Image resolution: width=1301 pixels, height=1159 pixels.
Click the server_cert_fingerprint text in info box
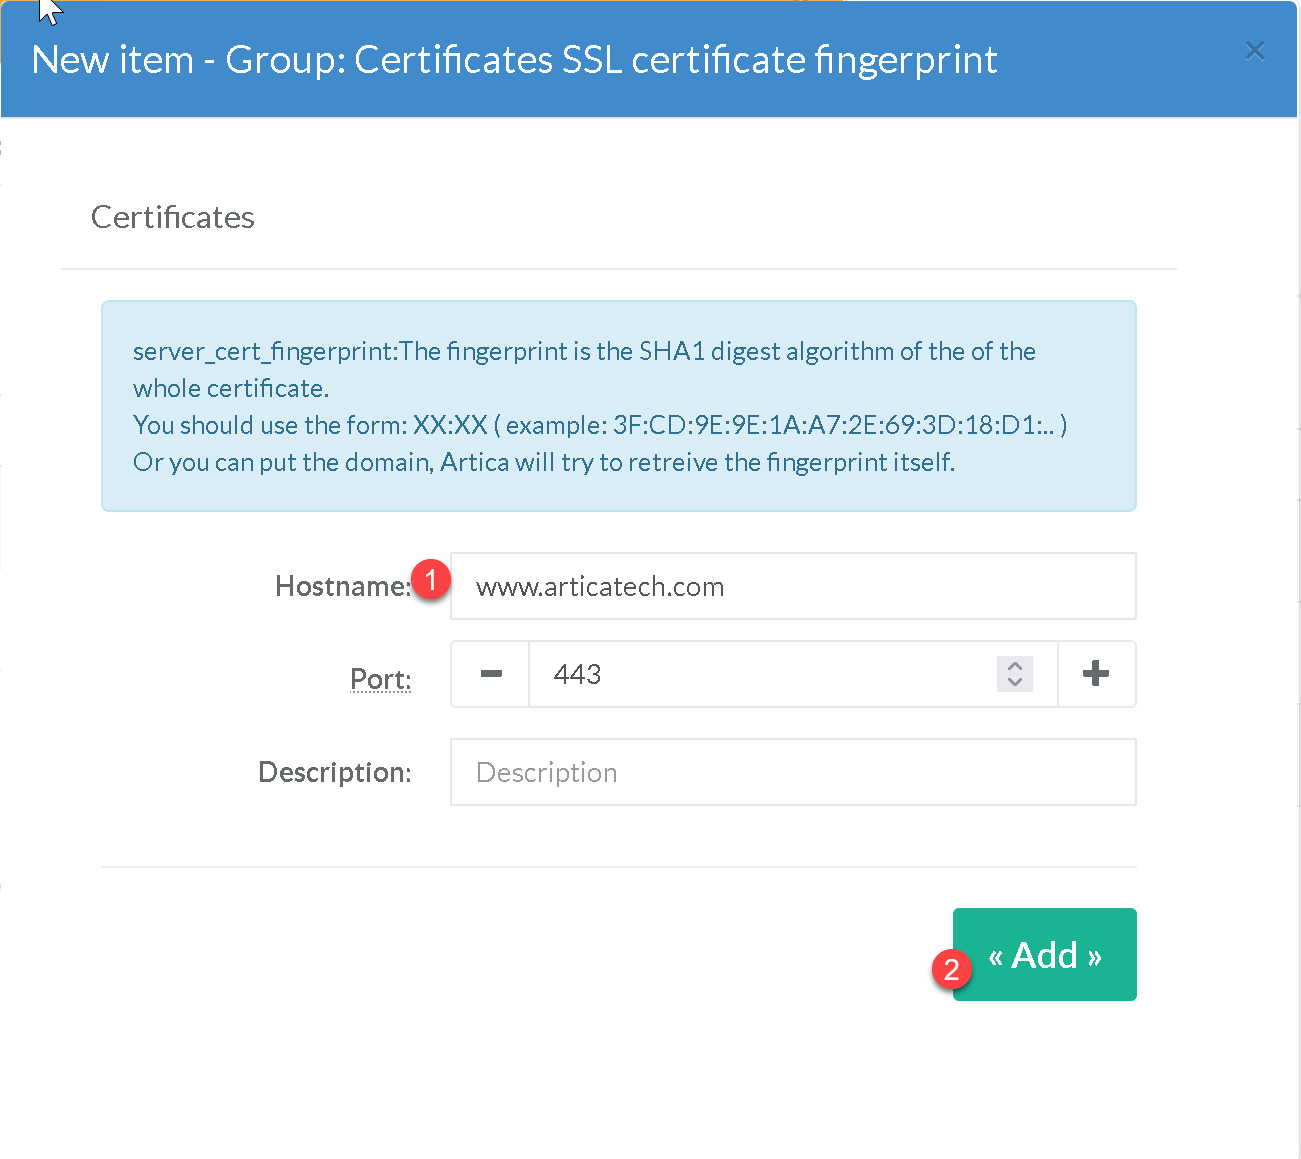click(264, 352)
